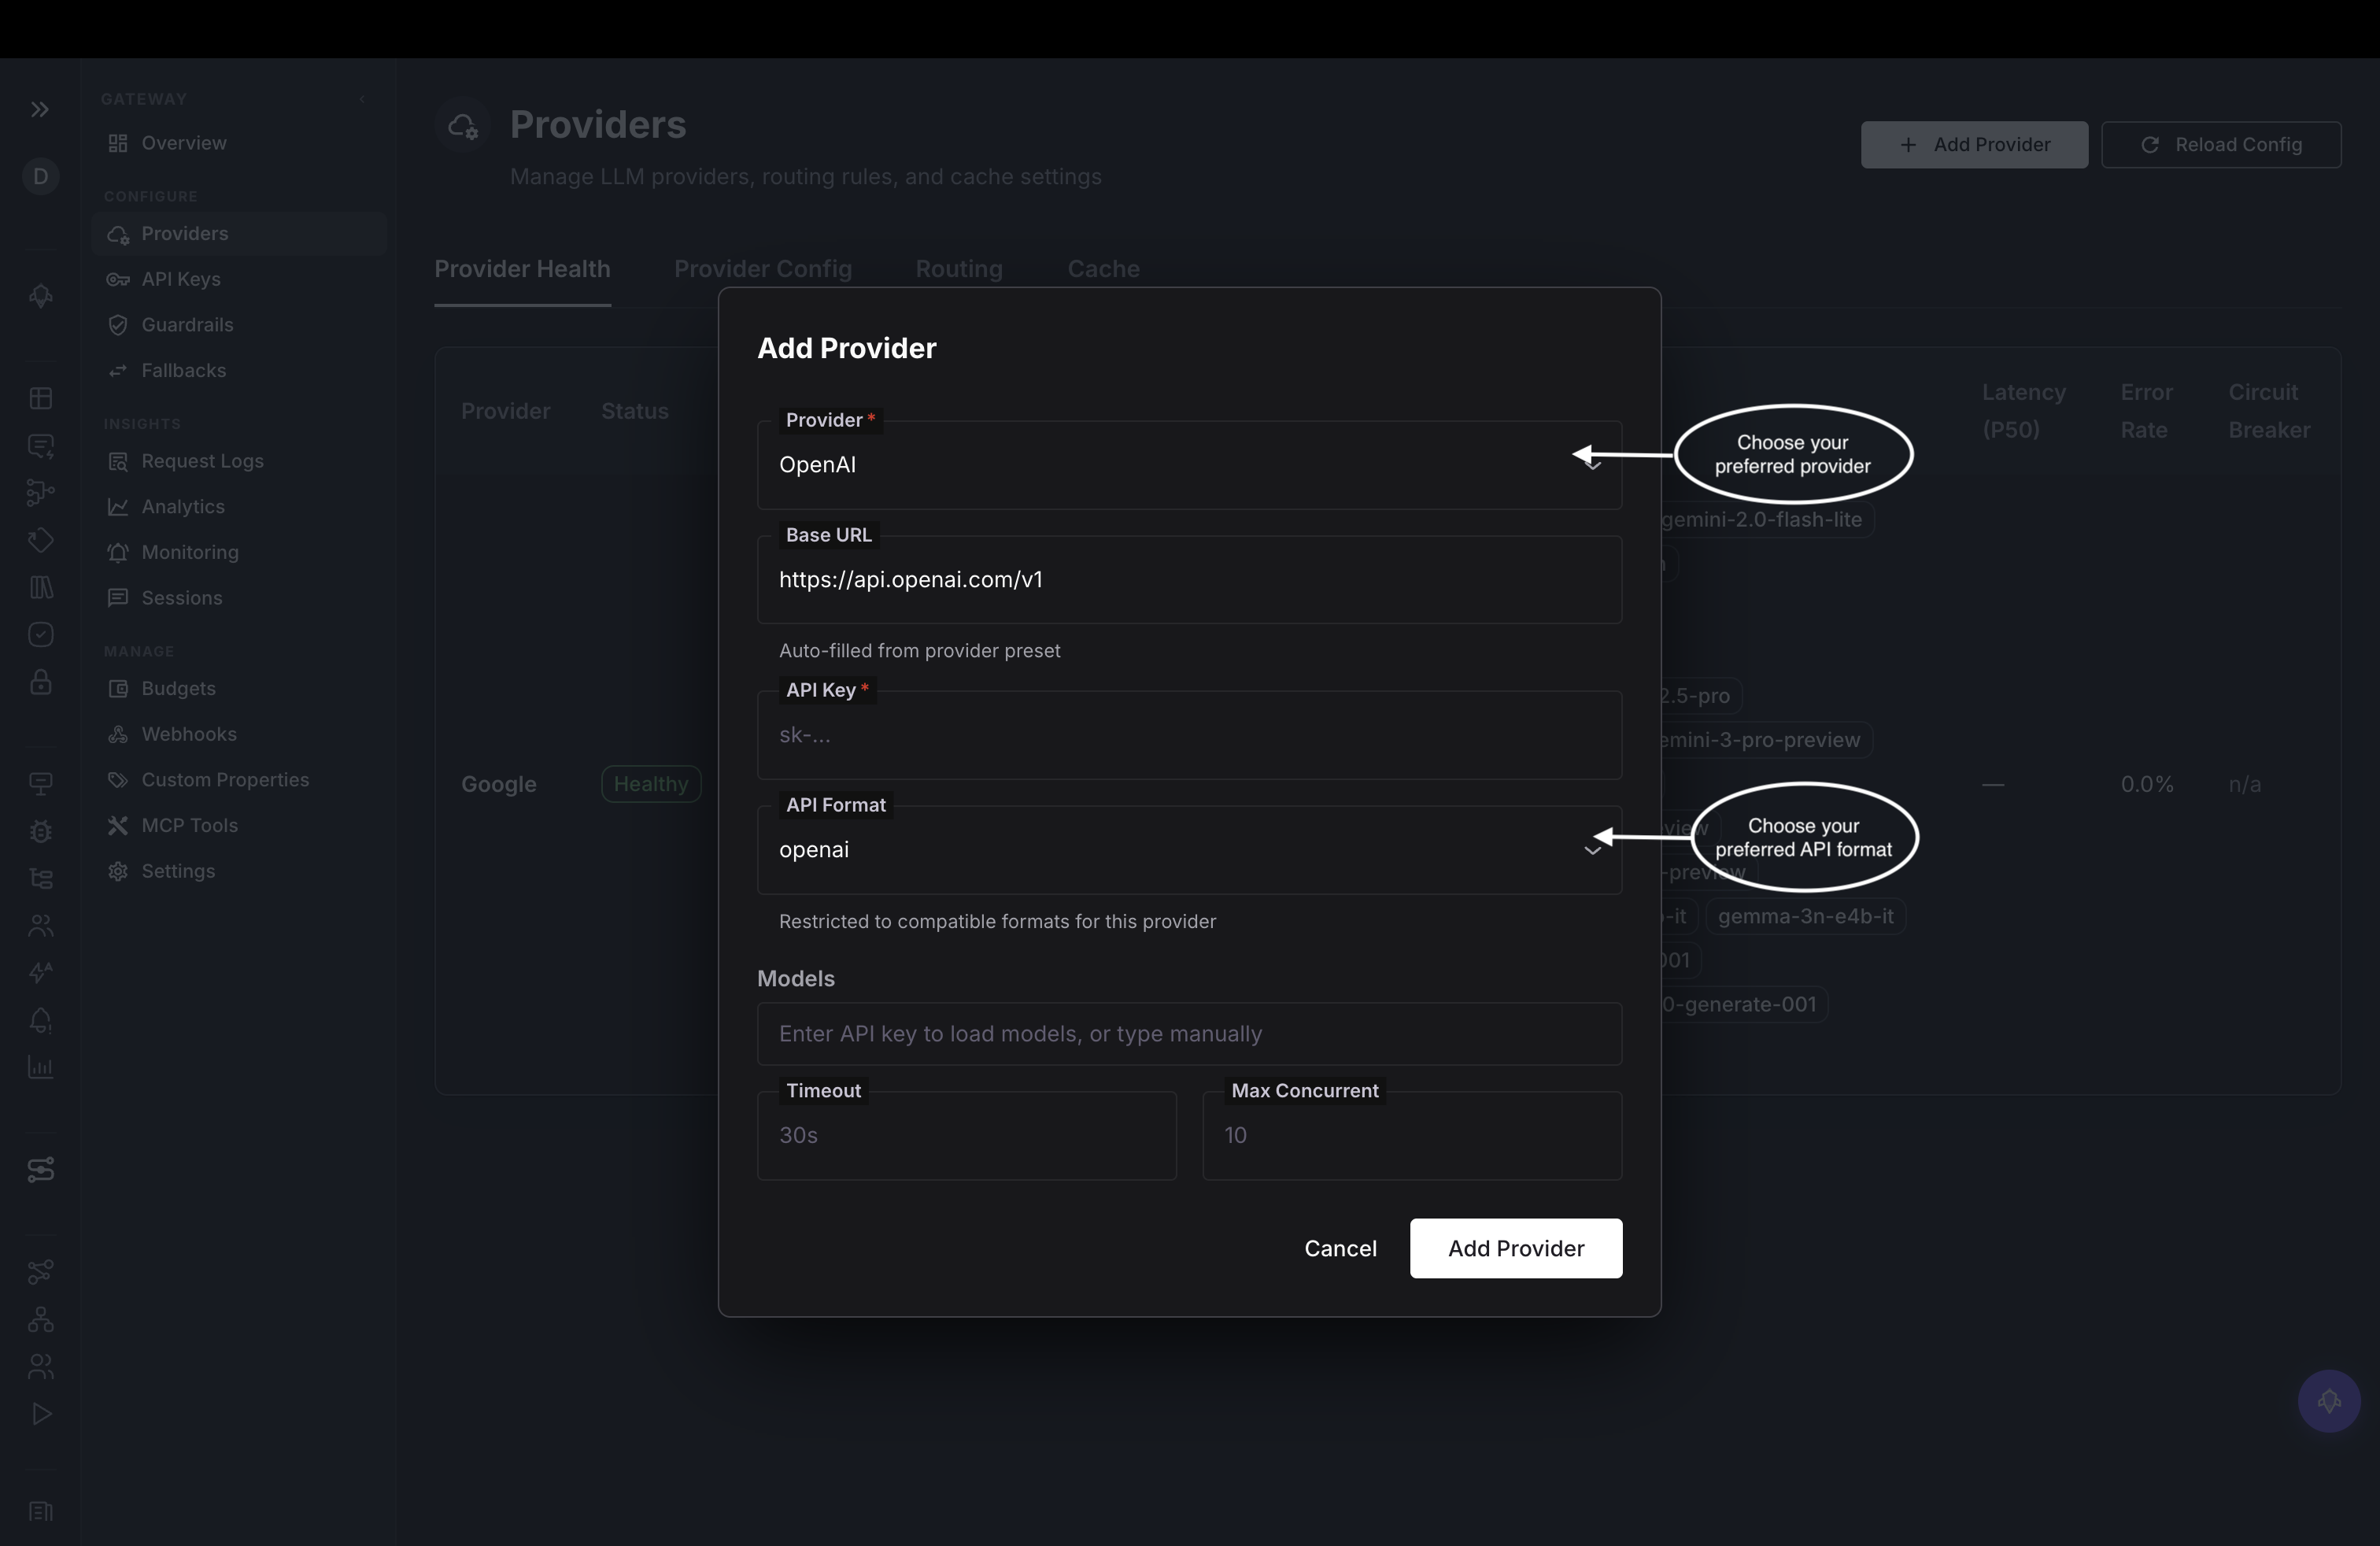Click the gemma-3n-e4b-it model chip
The height and width of the screenshot is (1546, 2380).
pos(1805,916)
